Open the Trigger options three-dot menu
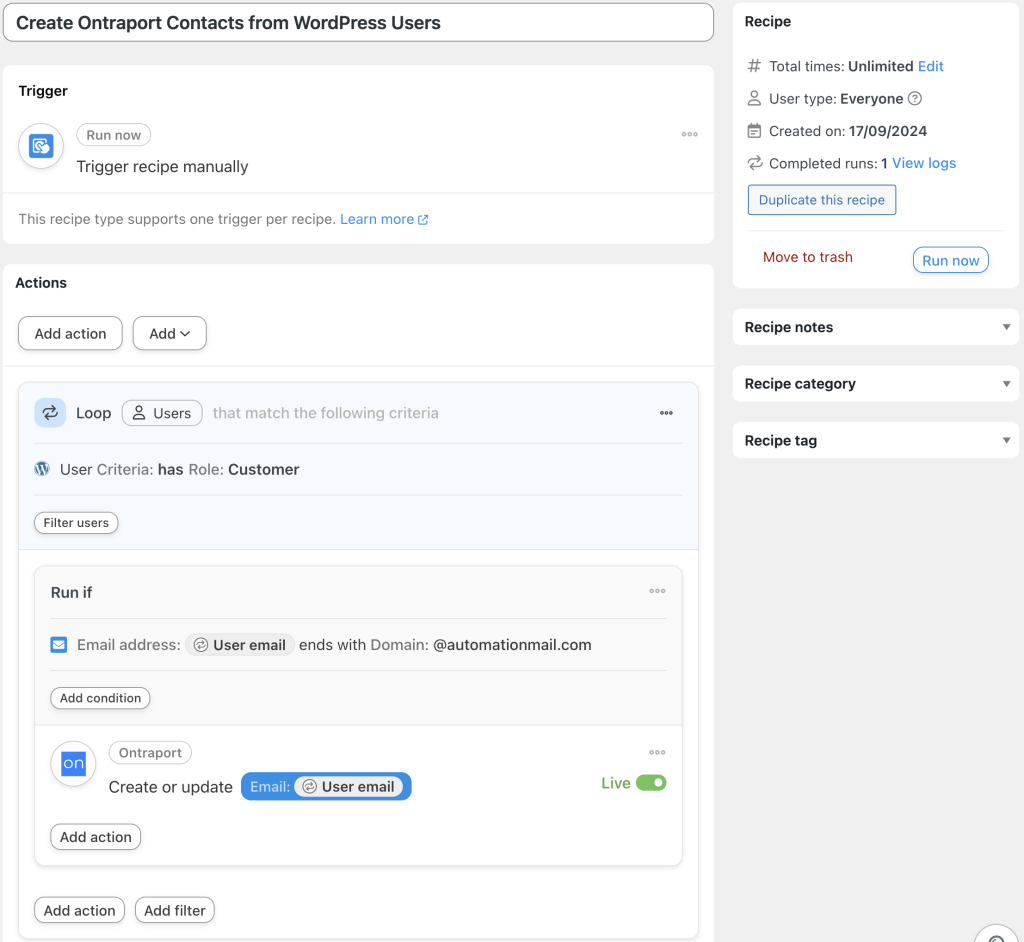Image resolution: width=1024 pixels, height=942 pixels. tap(689, 135)
